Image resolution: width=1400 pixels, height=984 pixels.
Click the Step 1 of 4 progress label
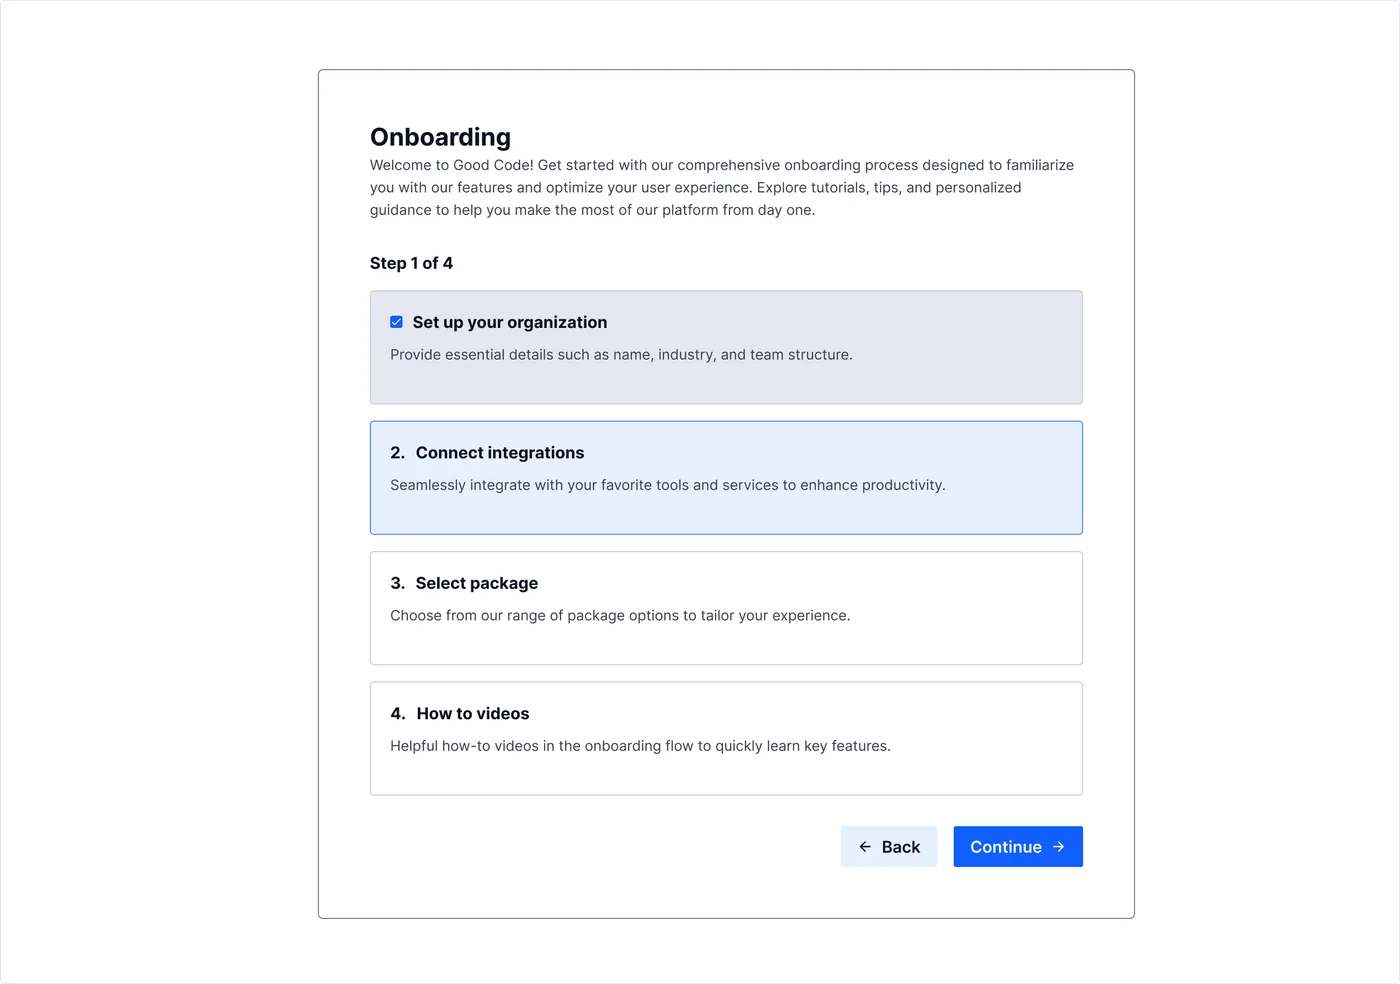pos(411,263)
